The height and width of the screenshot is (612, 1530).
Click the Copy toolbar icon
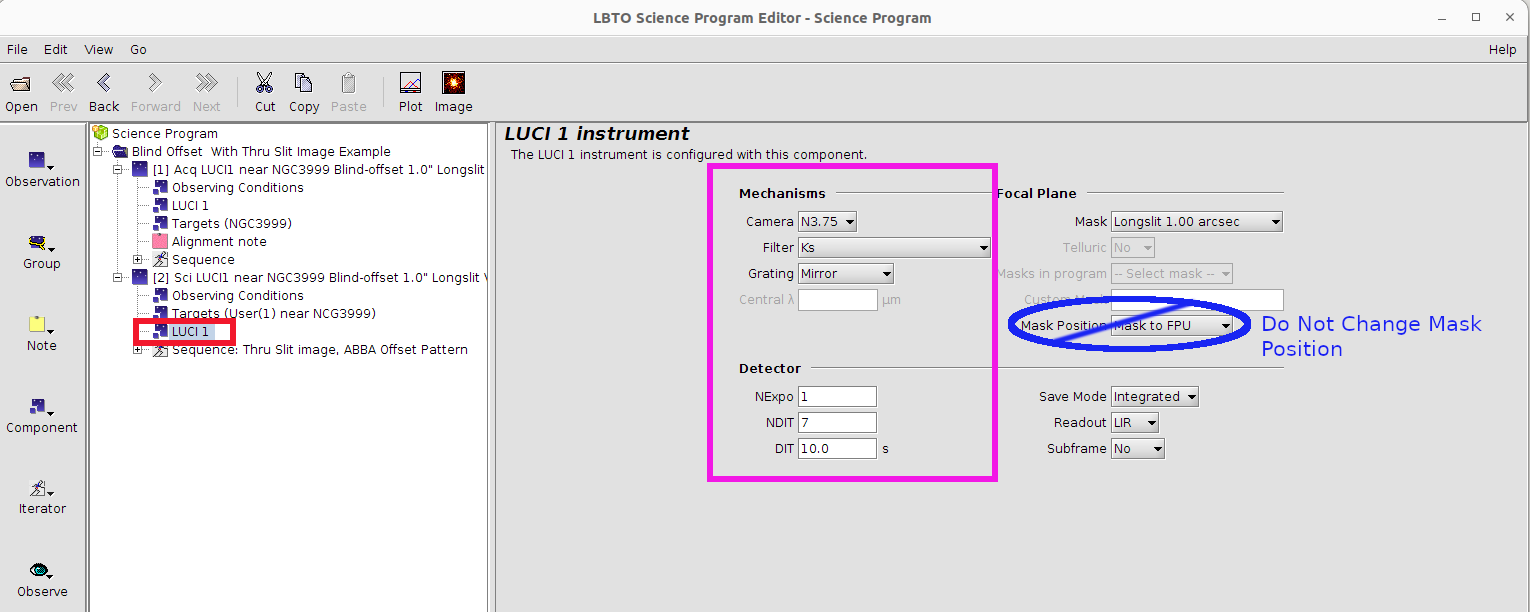click(304, 84)
